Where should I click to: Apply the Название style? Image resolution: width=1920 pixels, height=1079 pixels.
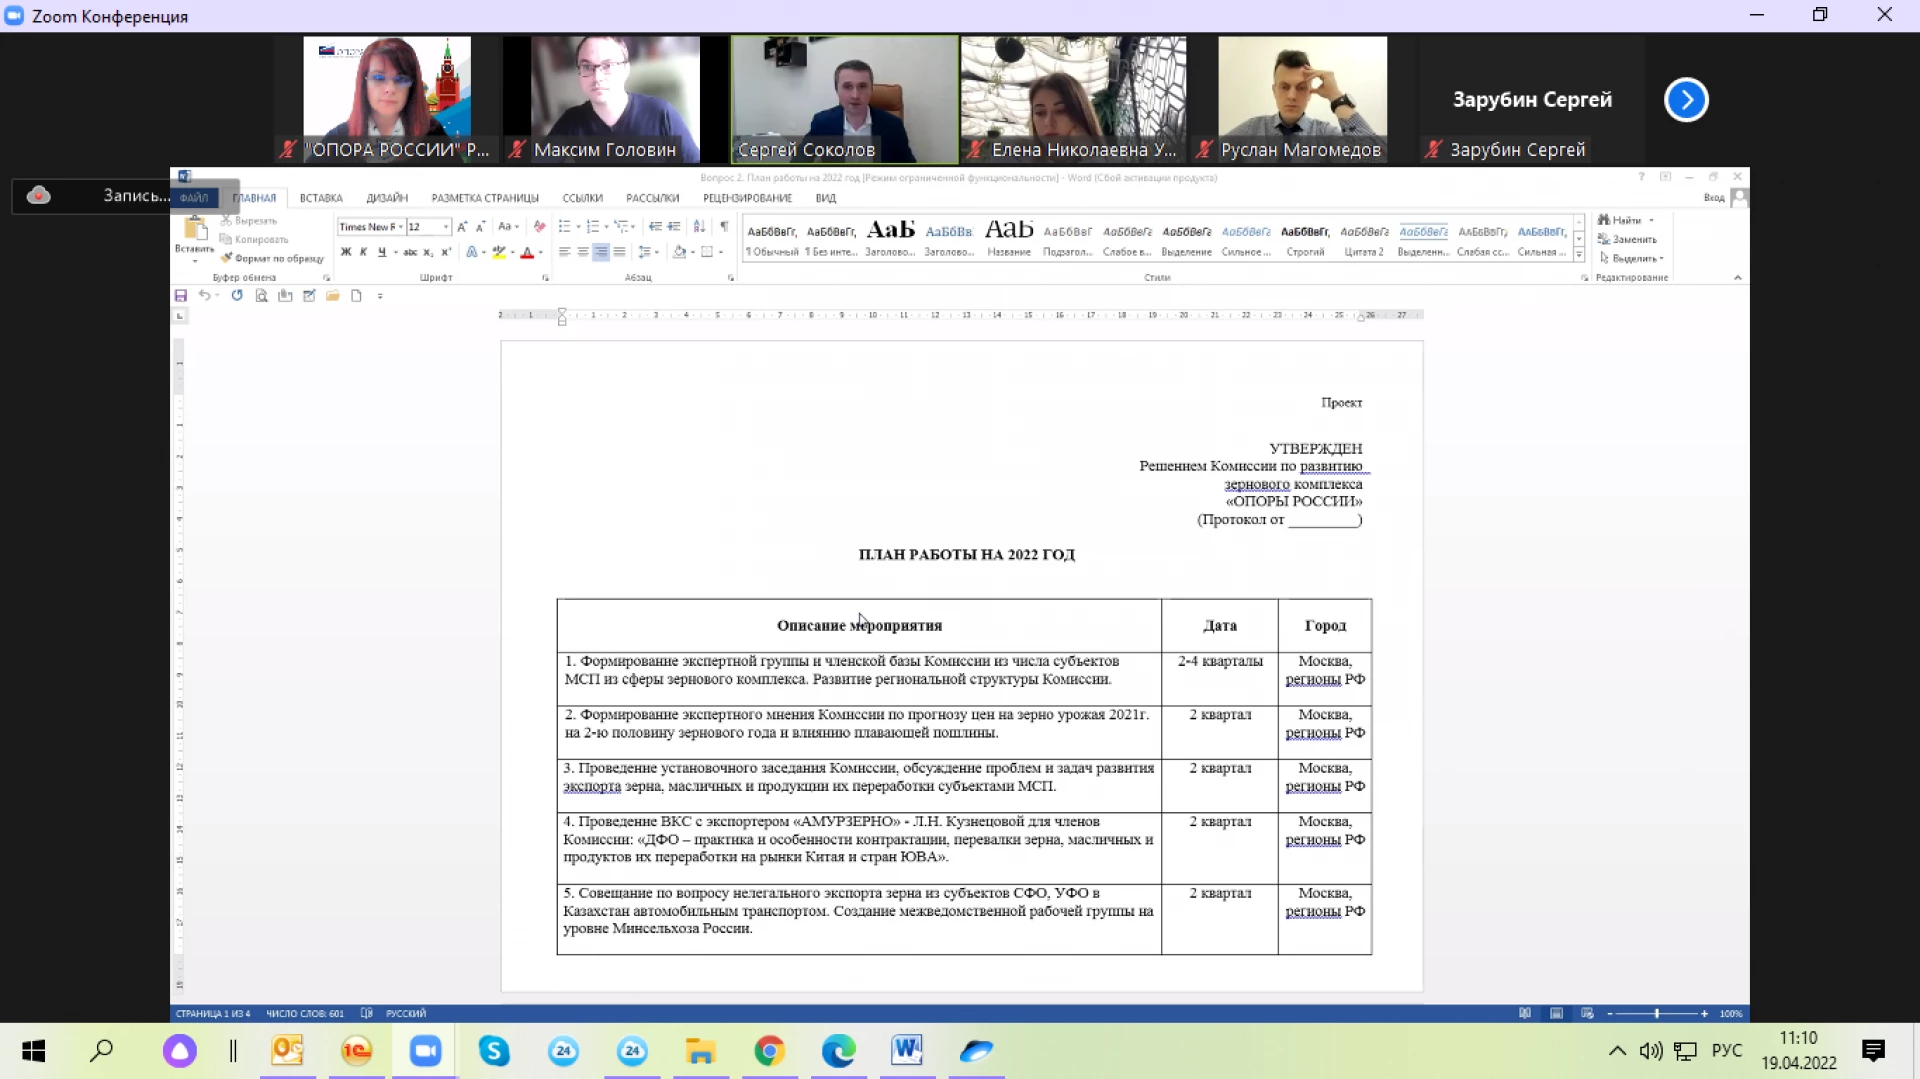click(1009, 240)
